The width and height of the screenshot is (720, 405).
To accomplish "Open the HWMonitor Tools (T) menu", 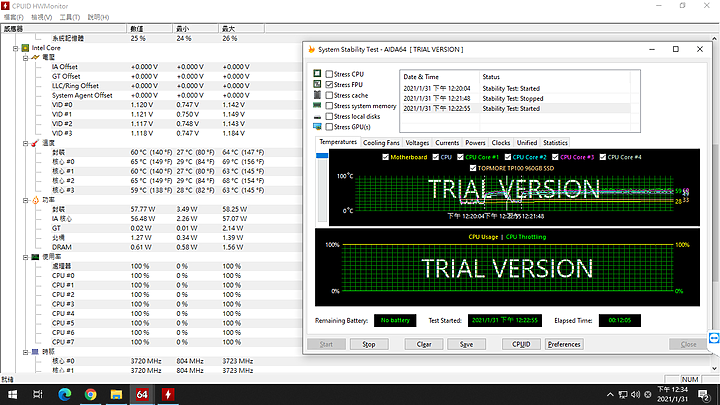I will [69, 17].
